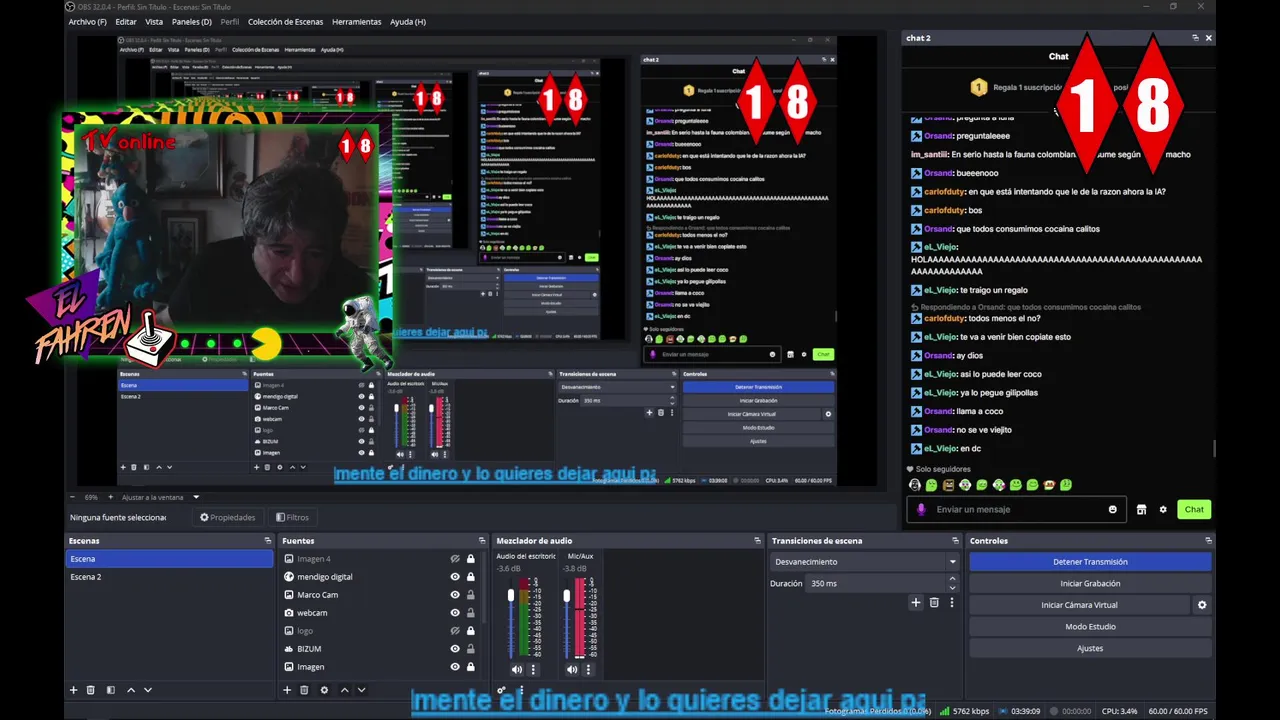Image resolution: width=1280 pixels, height=720 pixels.
Task: Open Desvanecimiento transition dropdown
Action: [865, 562]
